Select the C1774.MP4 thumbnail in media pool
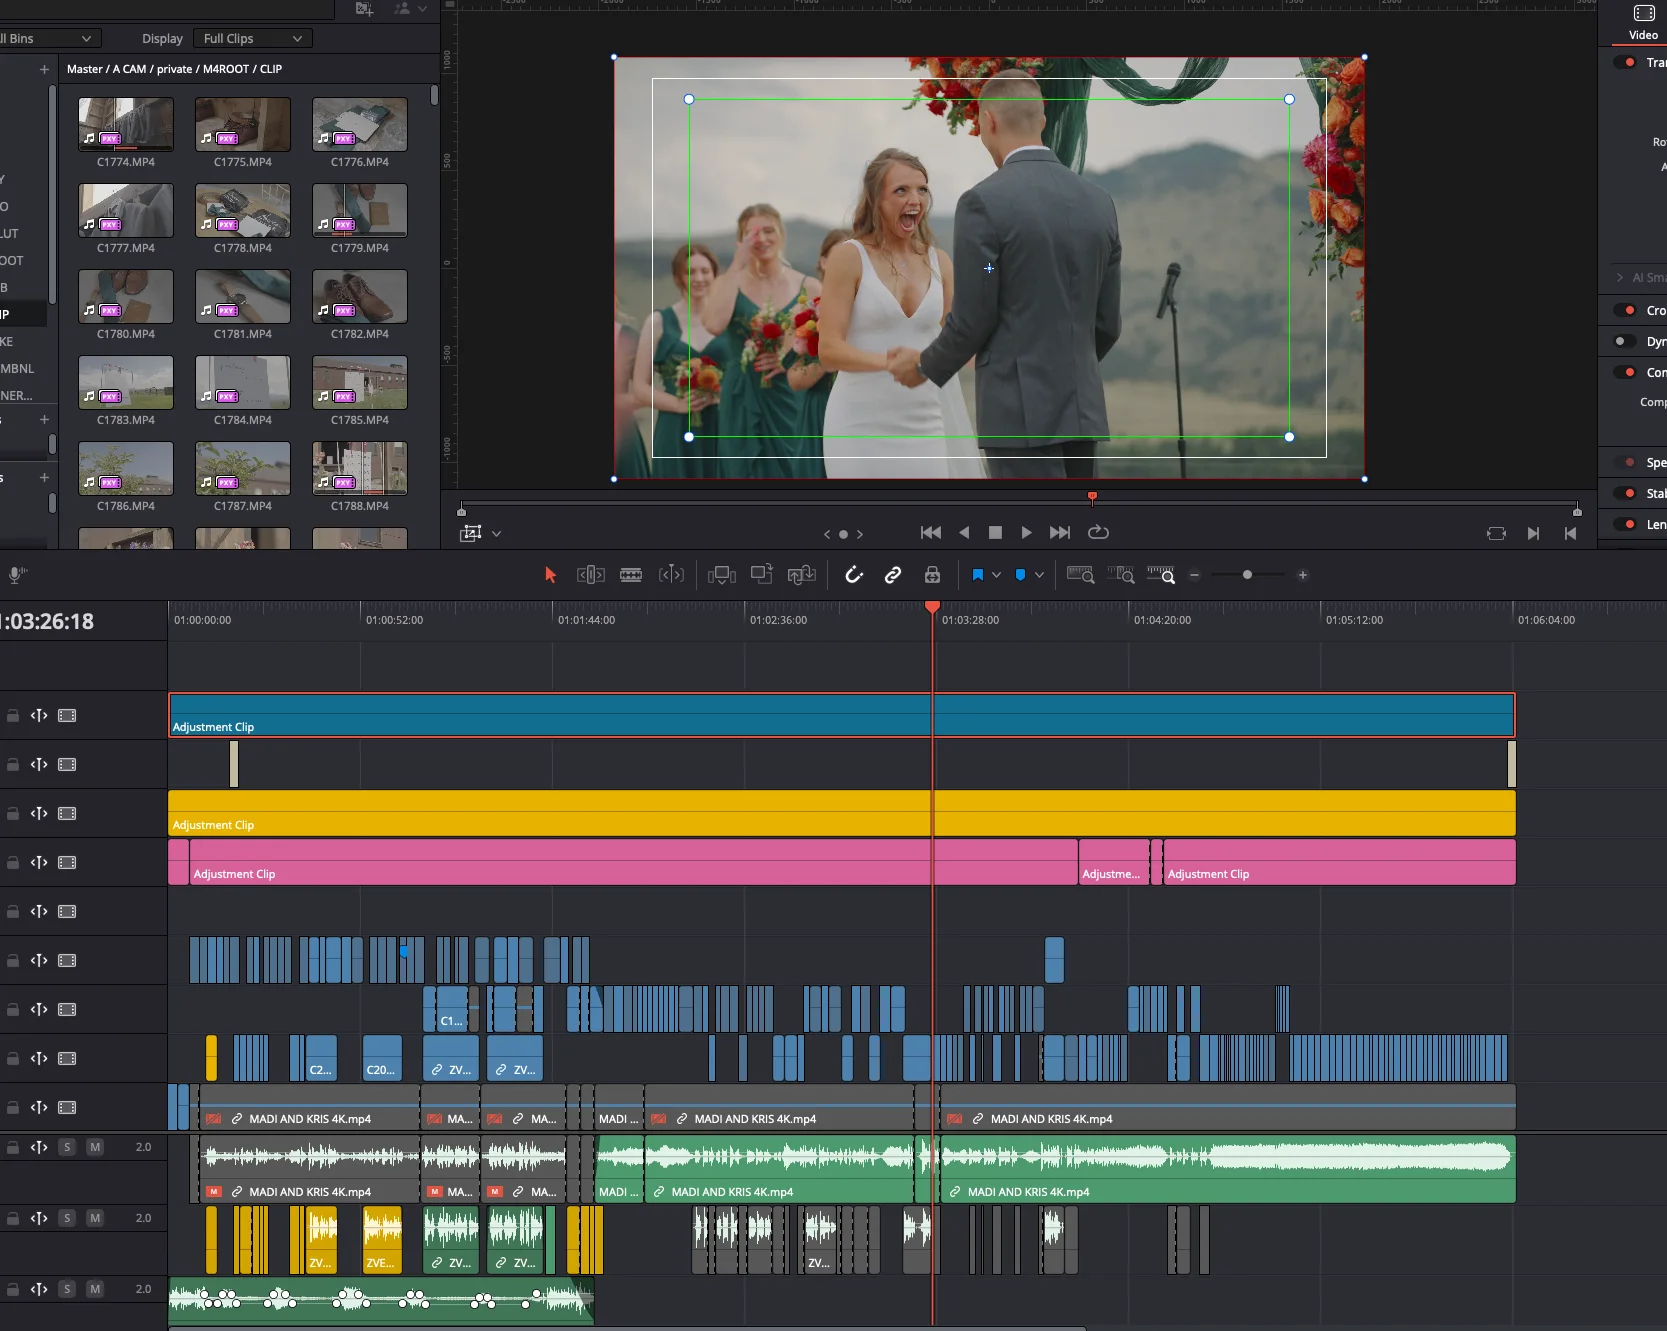 [126, 124]
